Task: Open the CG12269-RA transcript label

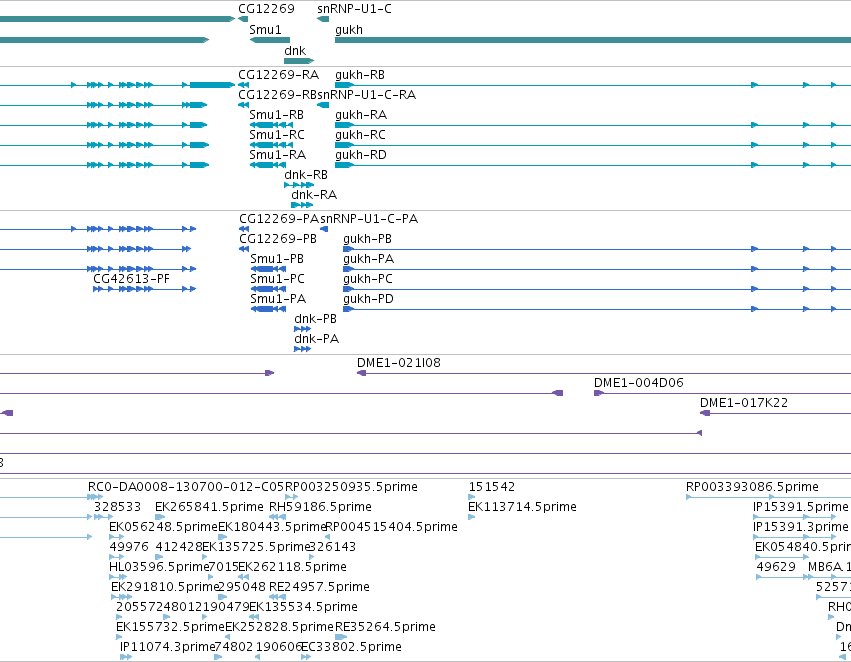Action: click(278, 75)
